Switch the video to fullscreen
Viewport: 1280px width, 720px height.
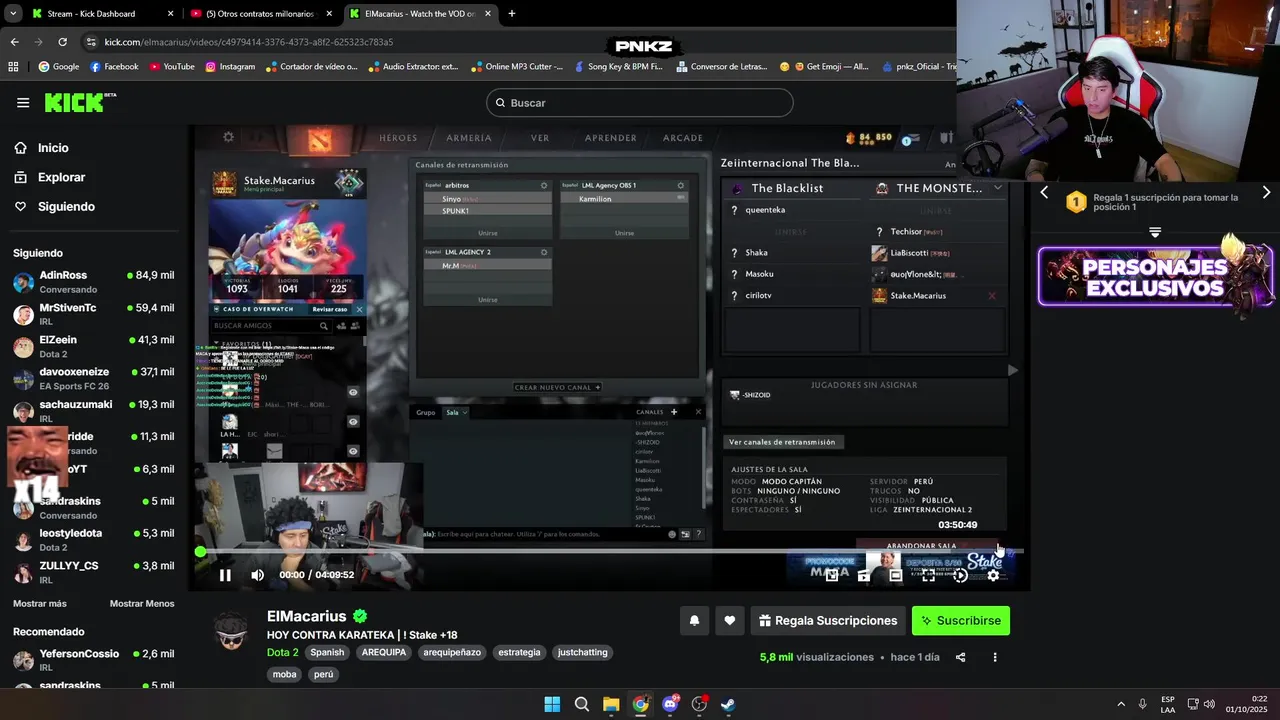[928, 575]
